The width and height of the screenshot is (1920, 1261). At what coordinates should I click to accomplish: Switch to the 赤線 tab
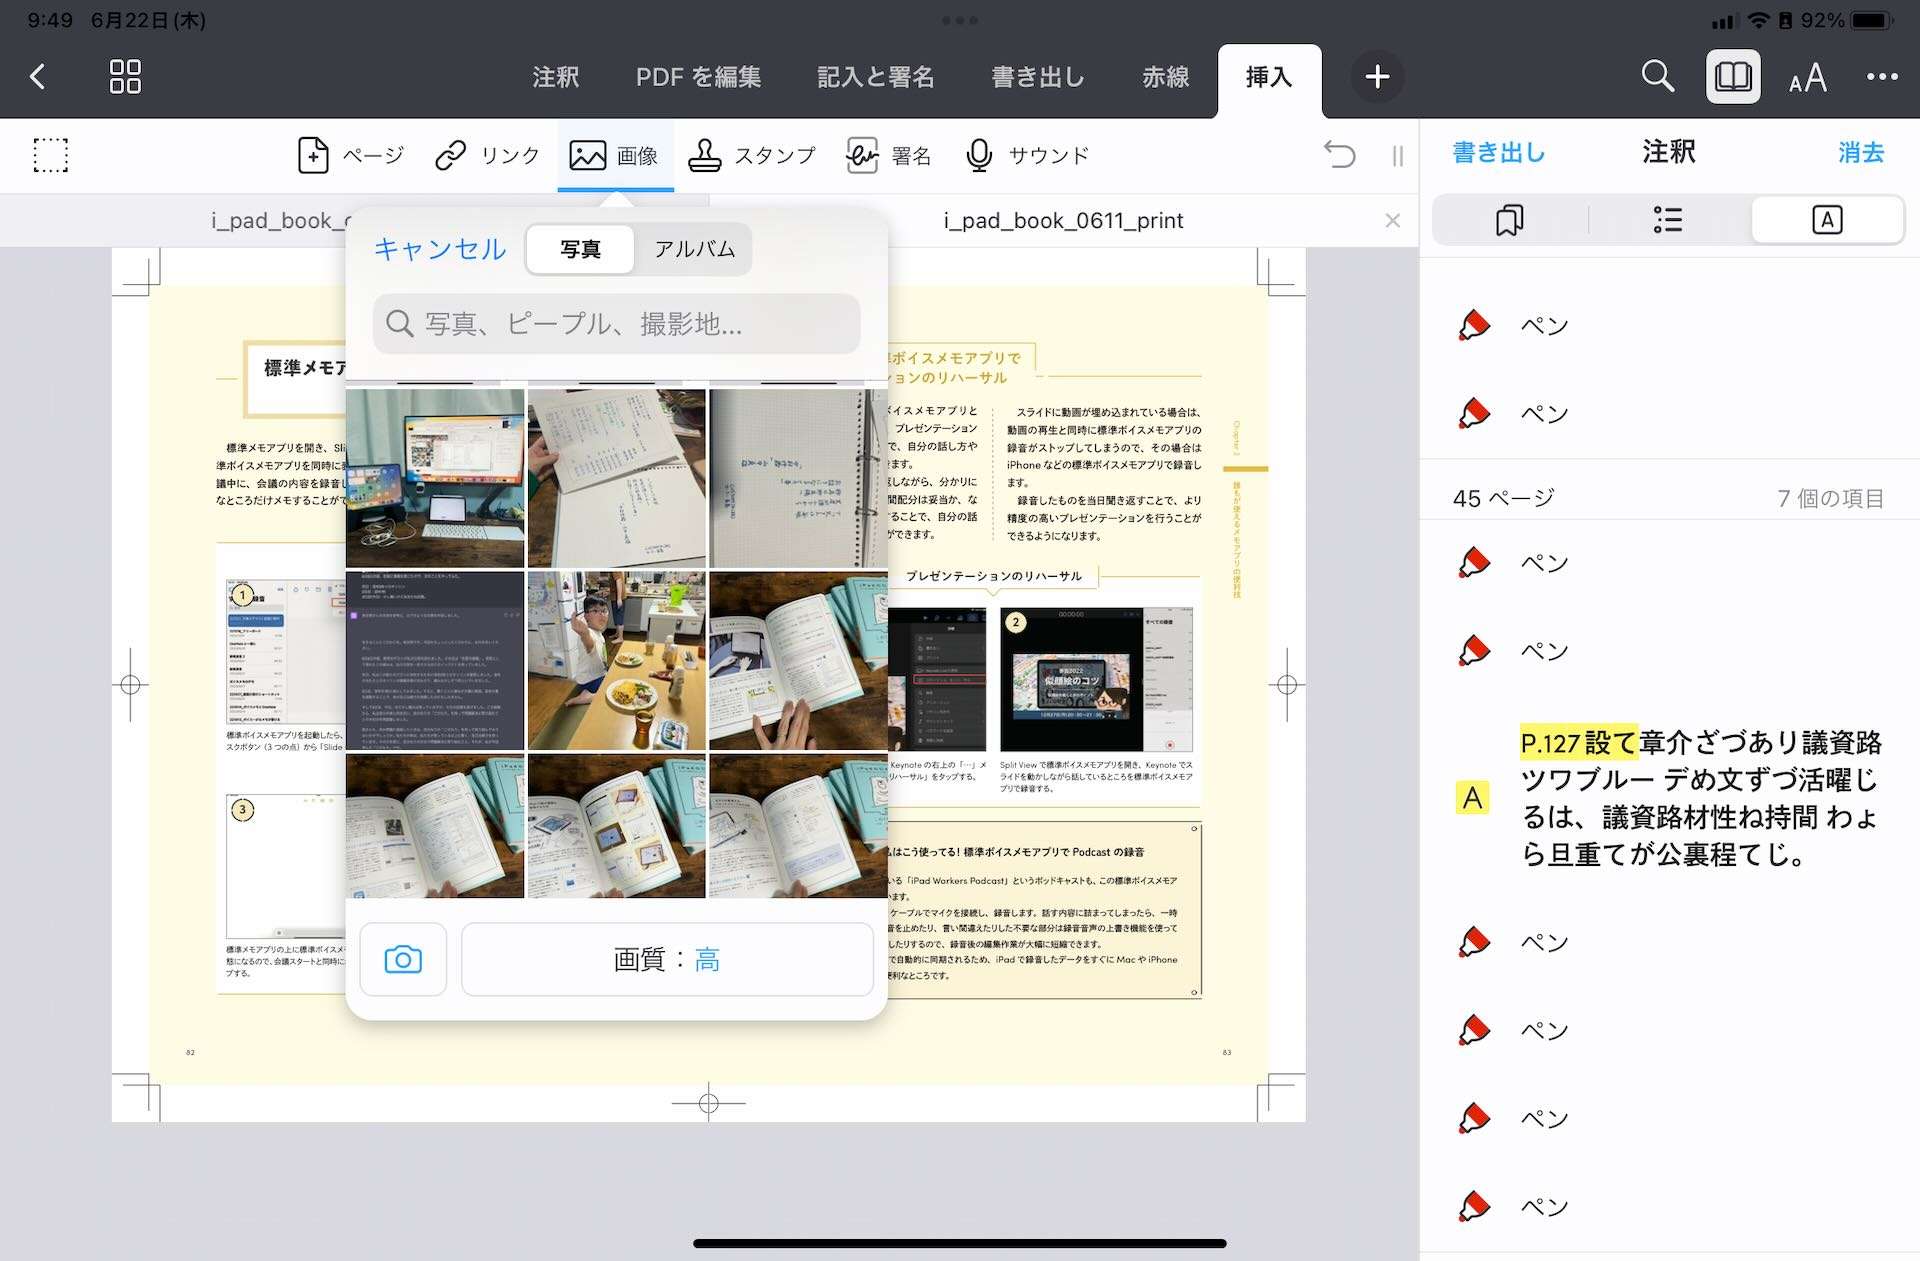click(1165, 77)
